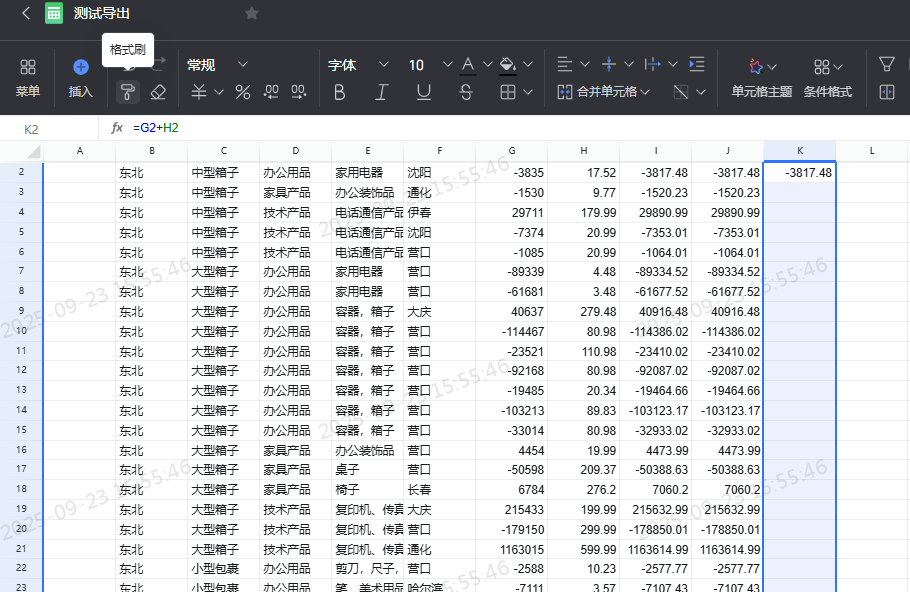Click 合并单元格 merge cells button

(x=604, y=92)
